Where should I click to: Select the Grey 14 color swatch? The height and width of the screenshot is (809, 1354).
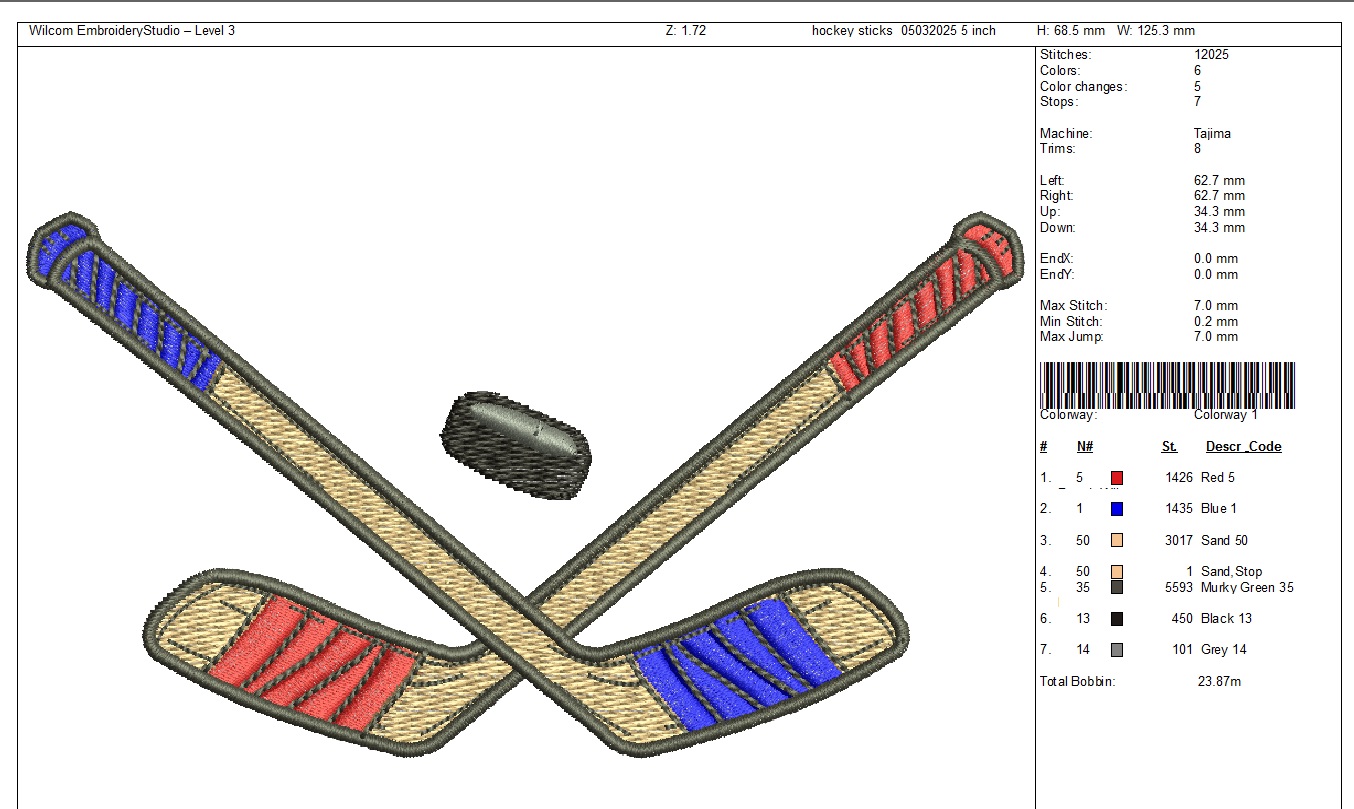click(1116, 650)
